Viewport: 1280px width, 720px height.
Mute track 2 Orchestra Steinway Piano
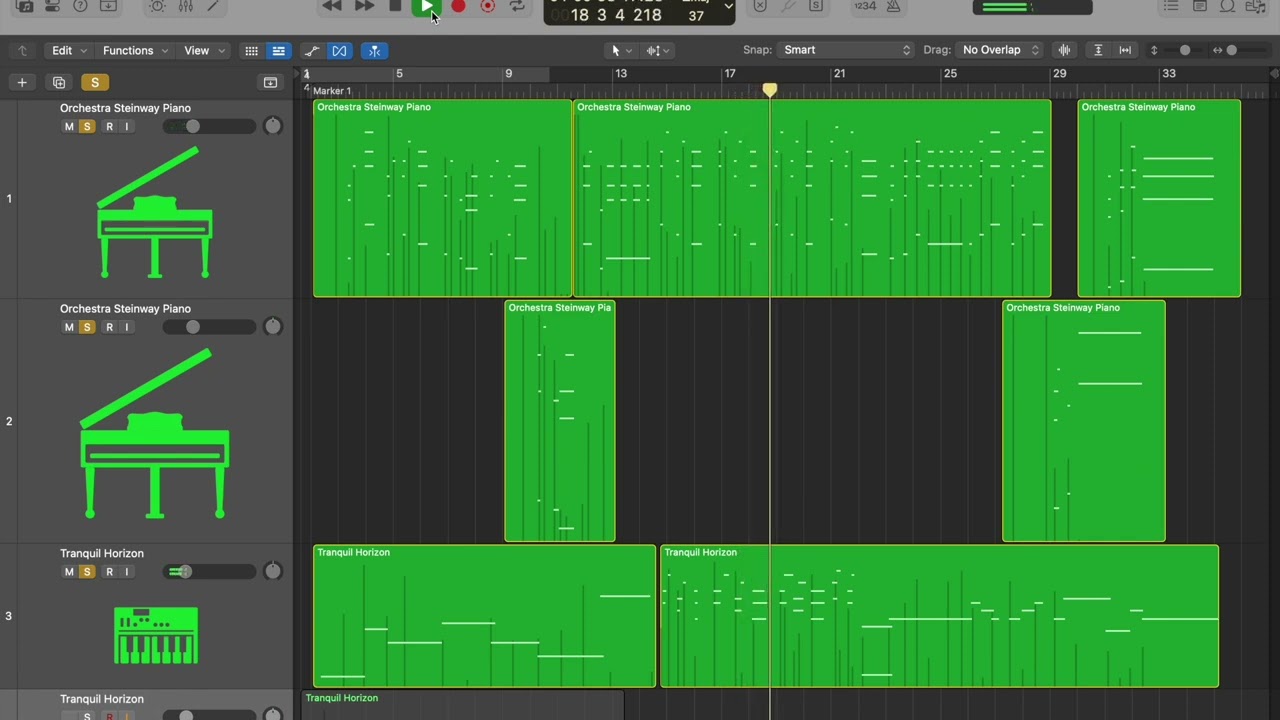click(x=69, y=327)
